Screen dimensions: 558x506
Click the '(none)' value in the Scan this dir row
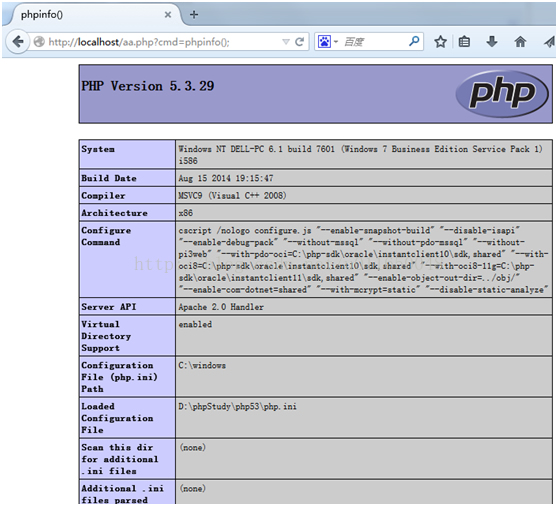pyautogui.click(x=193, y=447)
